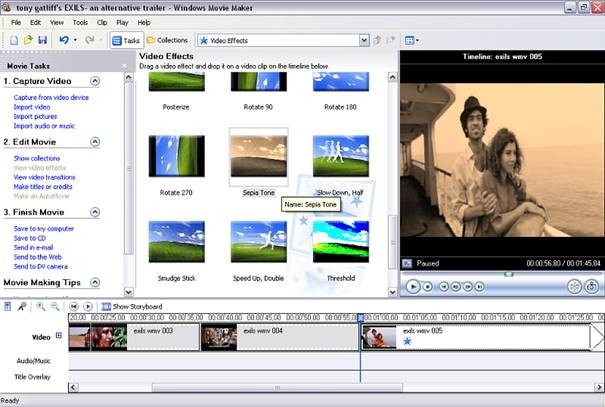Click Make titles or credits link
605x407 pixels.
pos(43,187)
